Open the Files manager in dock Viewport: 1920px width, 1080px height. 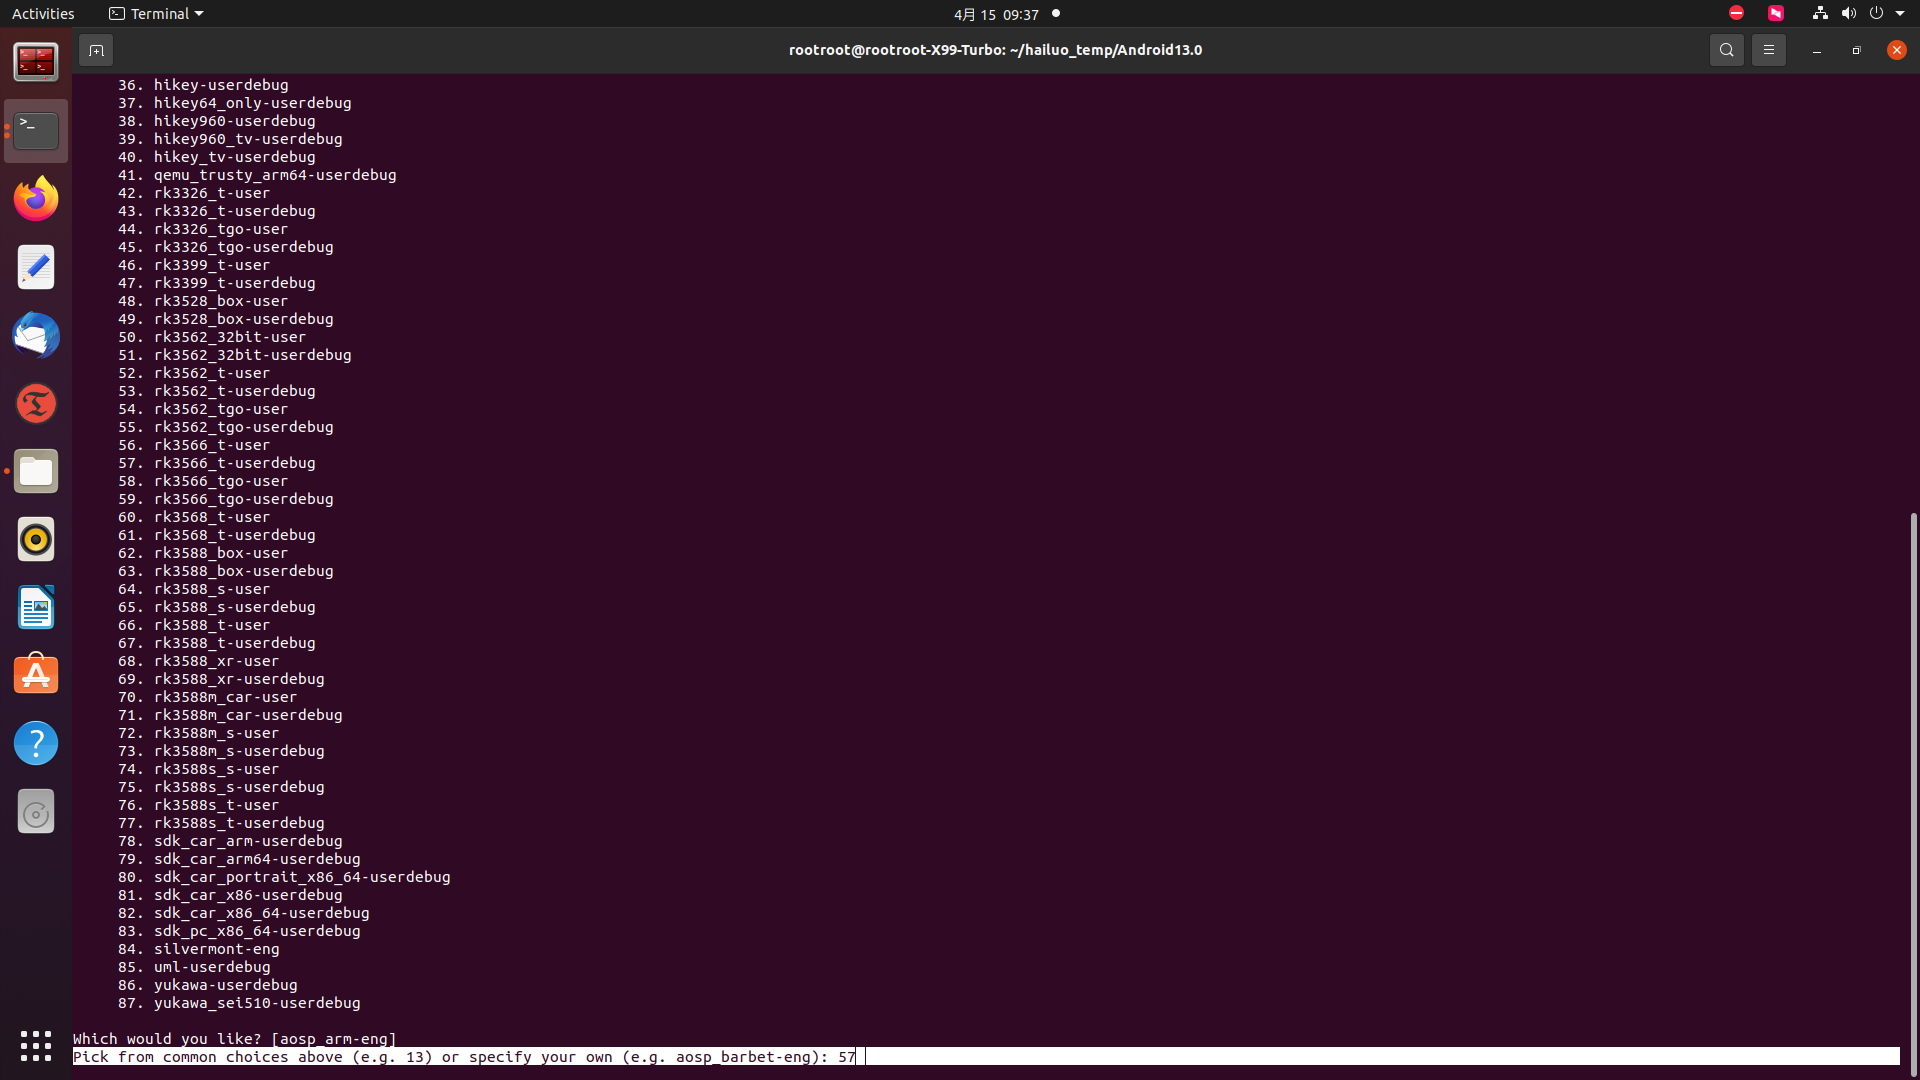(x=36, y=471)
